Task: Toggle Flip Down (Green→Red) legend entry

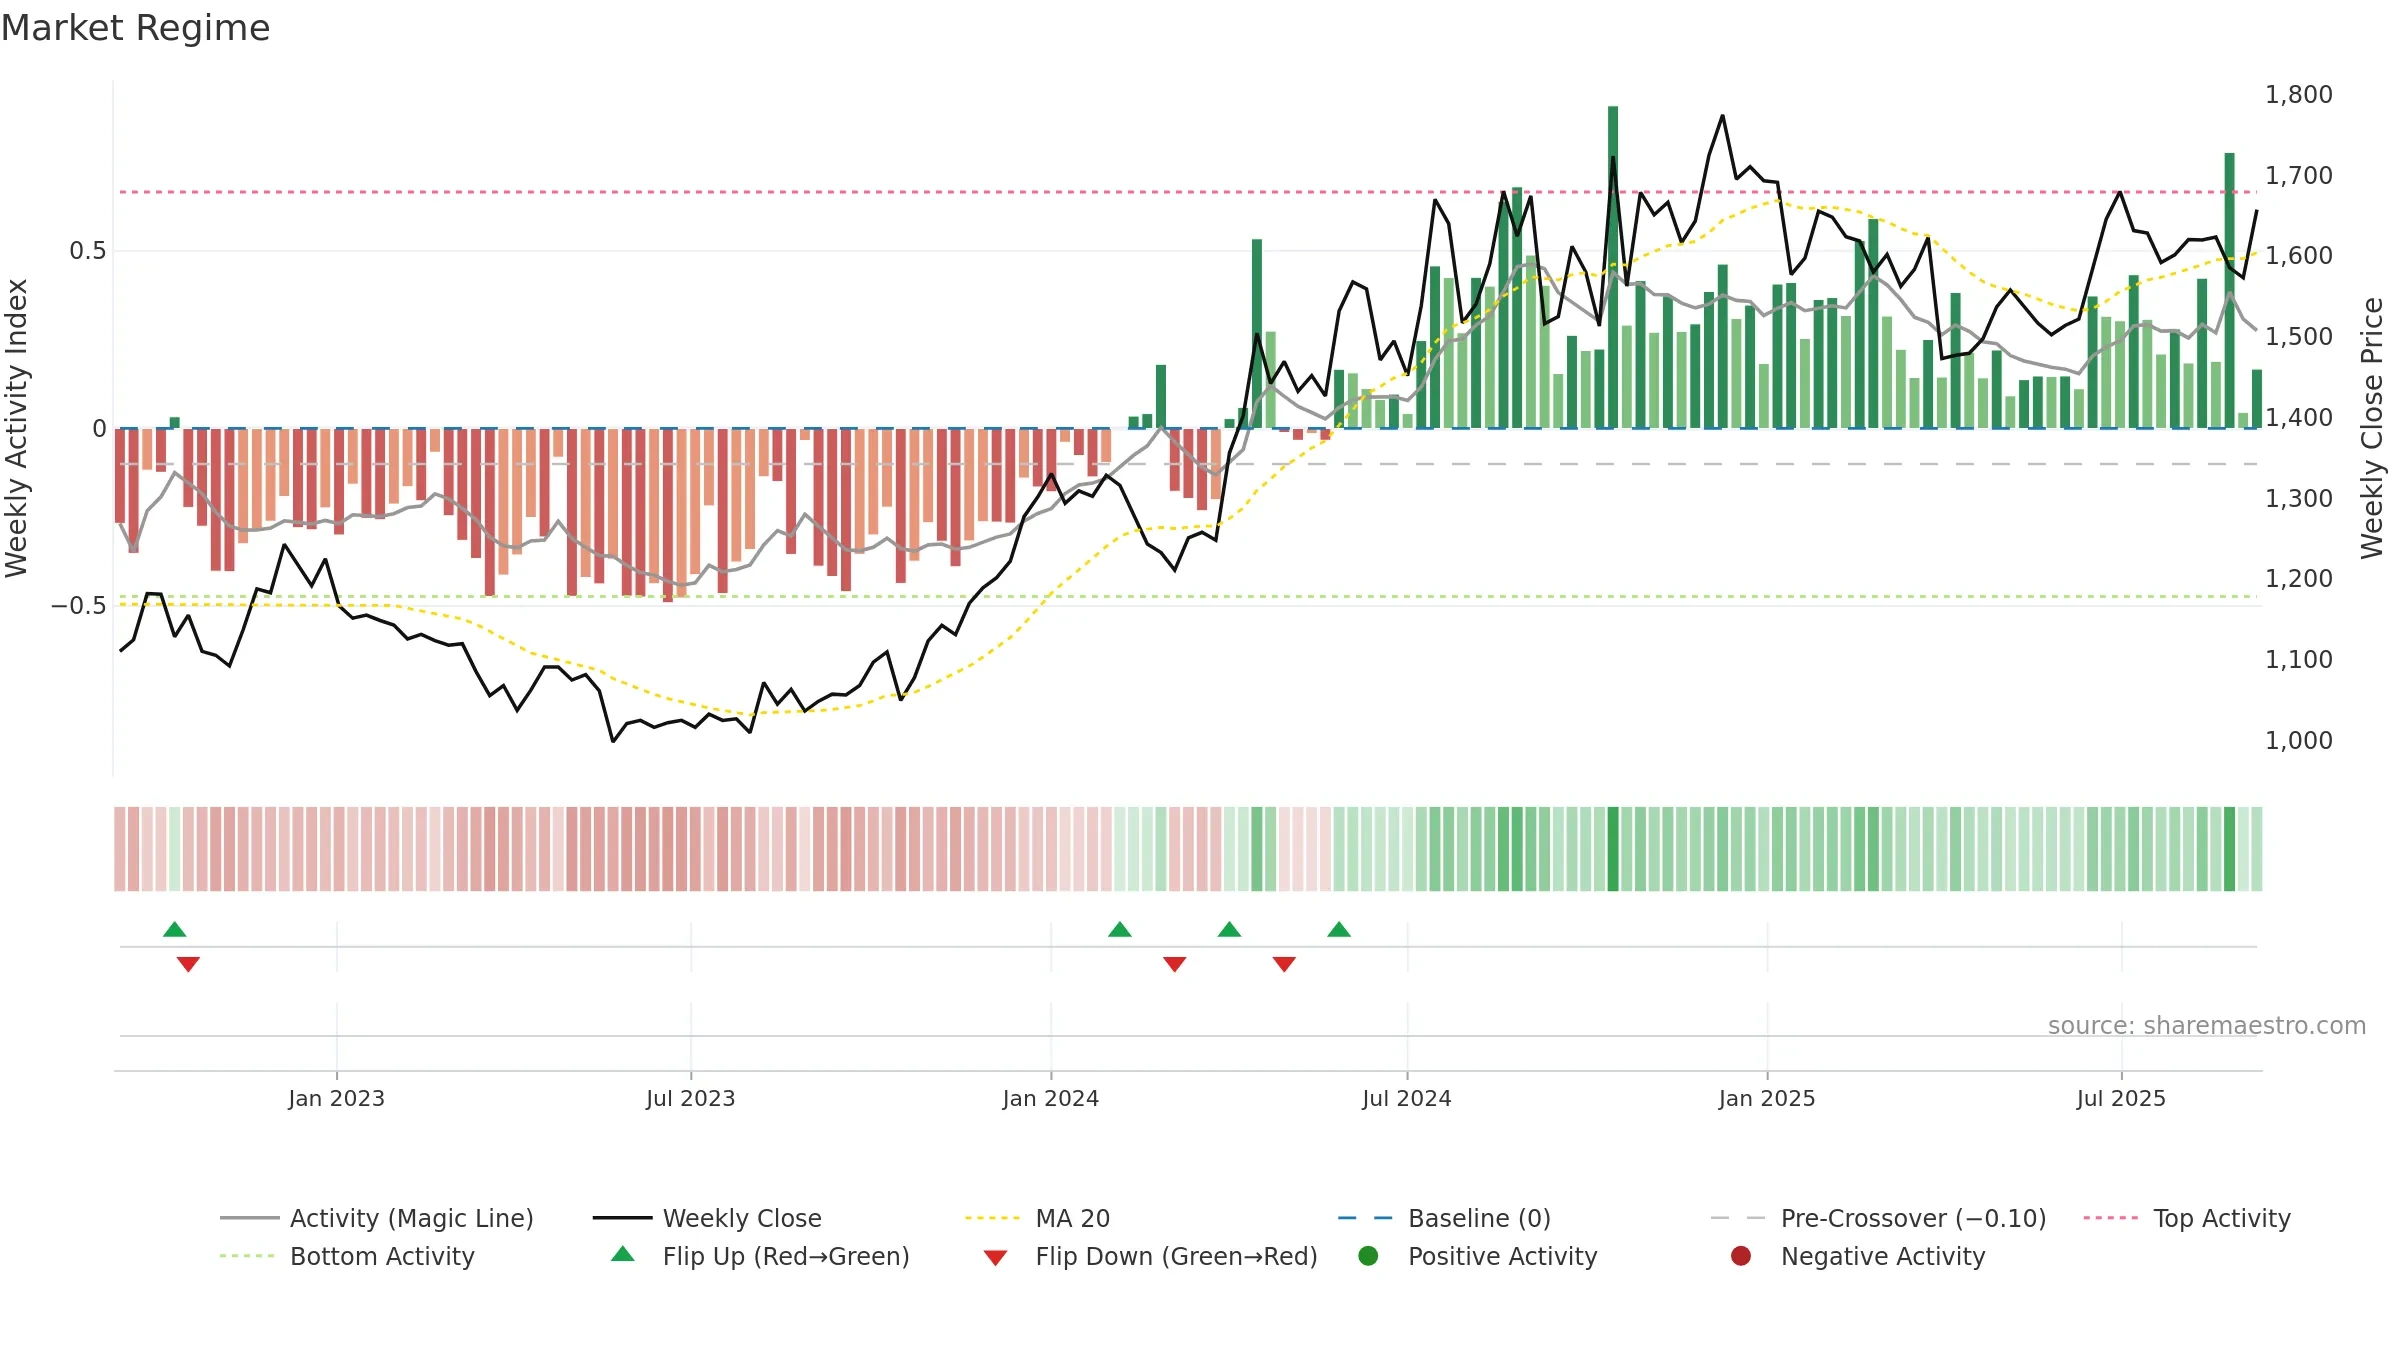Action: pyautogui.click(x=1150, y=1256)
